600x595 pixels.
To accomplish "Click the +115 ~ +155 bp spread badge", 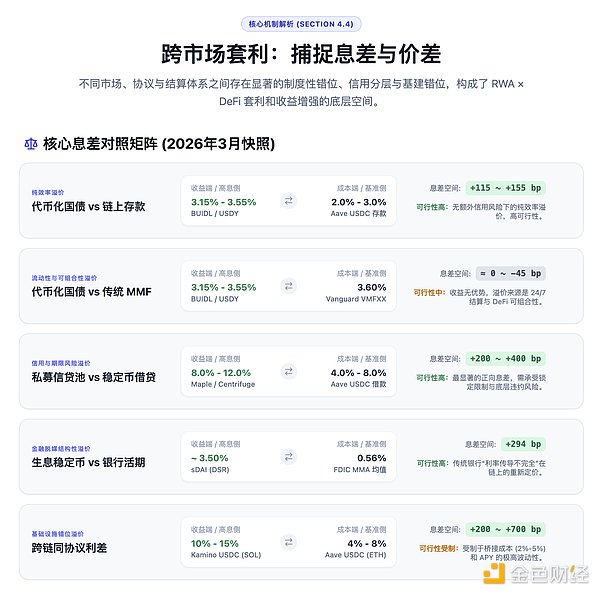I will (x=505, y=187).
